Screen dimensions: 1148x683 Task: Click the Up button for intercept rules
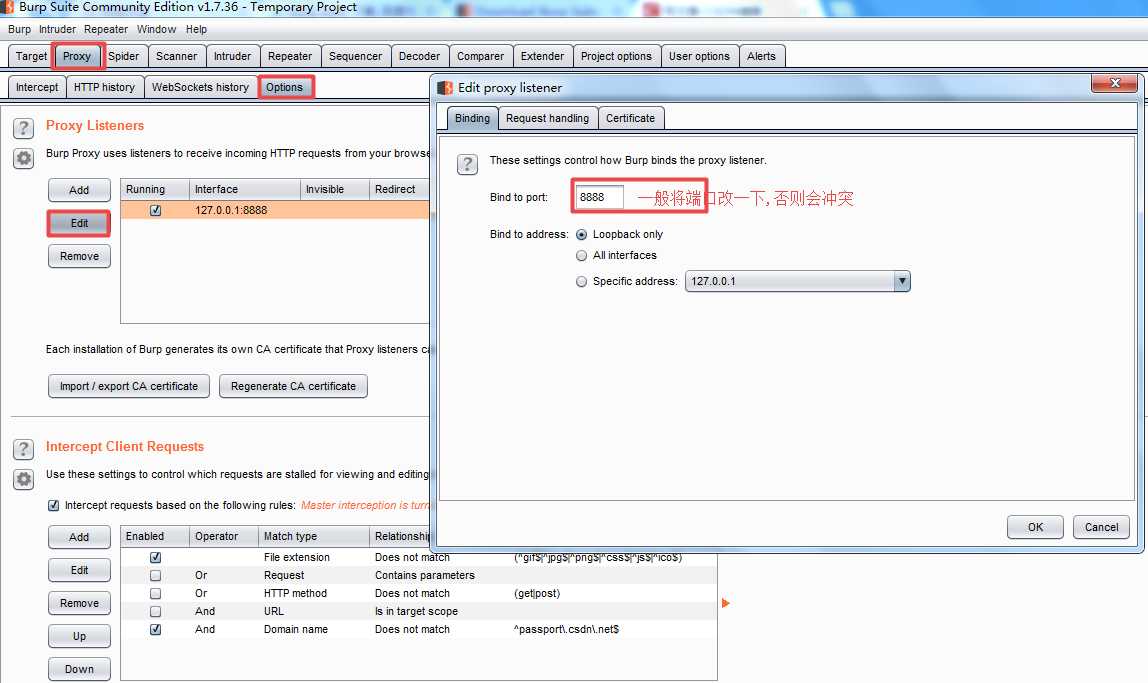click(x=79, y=636)
